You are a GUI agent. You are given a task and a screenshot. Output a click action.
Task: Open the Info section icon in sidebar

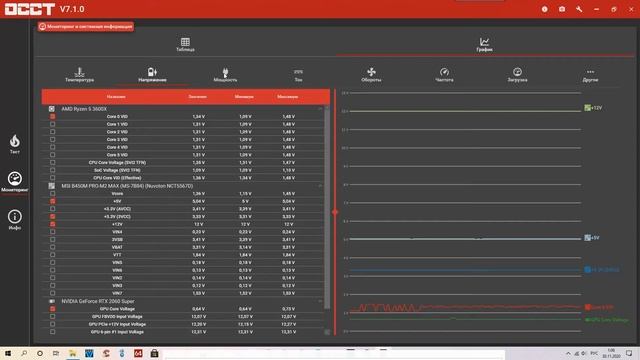15,217
